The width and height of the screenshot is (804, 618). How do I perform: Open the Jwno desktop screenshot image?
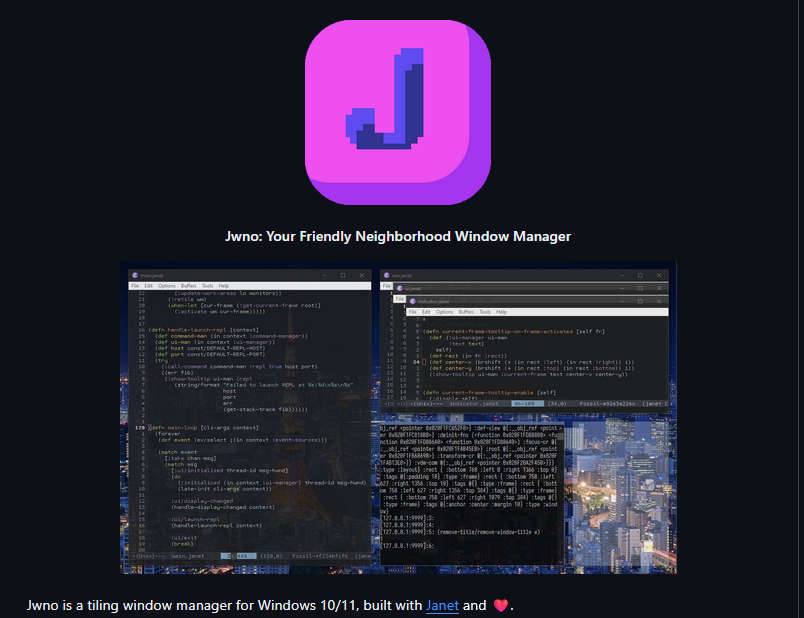[x=398, y=417]
